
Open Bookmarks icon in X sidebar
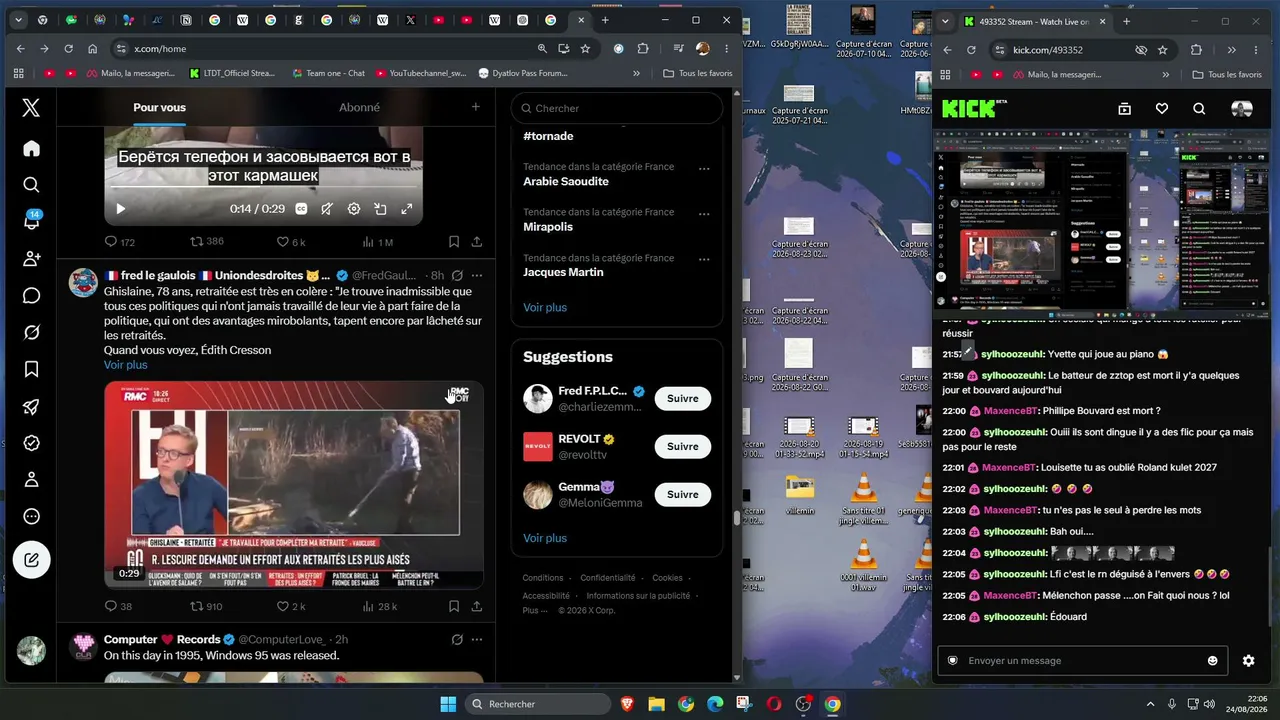click(31, 369)
